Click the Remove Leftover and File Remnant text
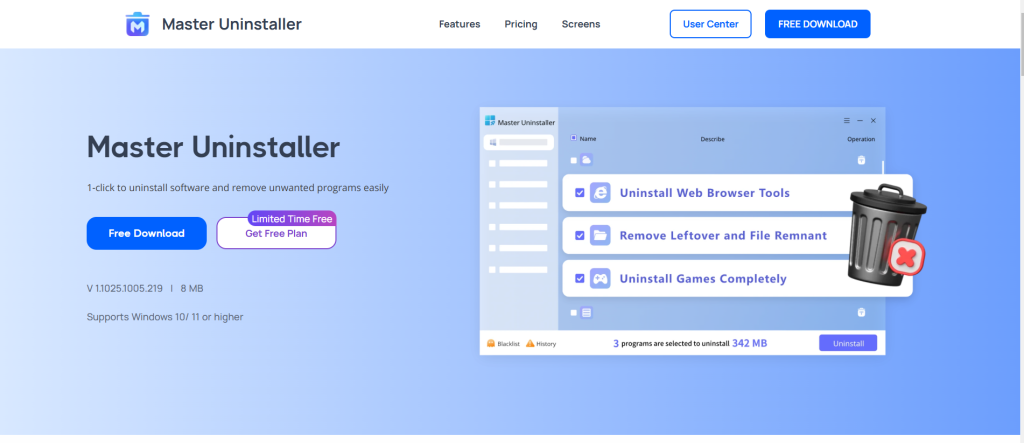Viewport: 1024px width, 443px height. pos(723,235)
